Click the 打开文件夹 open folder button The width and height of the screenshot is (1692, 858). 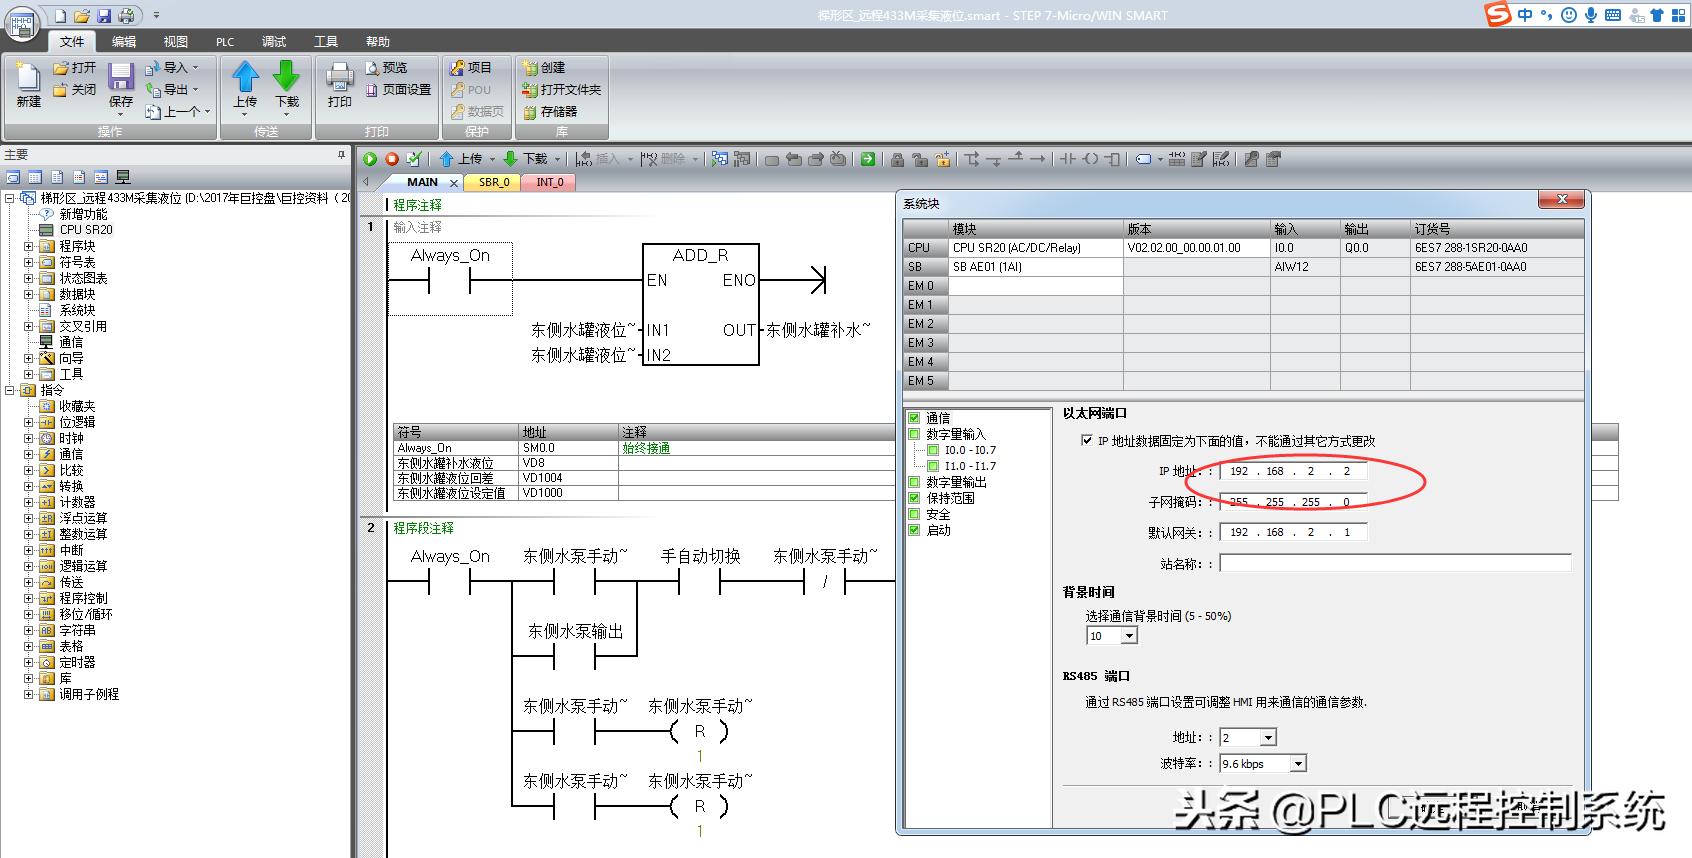tap(561, 90)
